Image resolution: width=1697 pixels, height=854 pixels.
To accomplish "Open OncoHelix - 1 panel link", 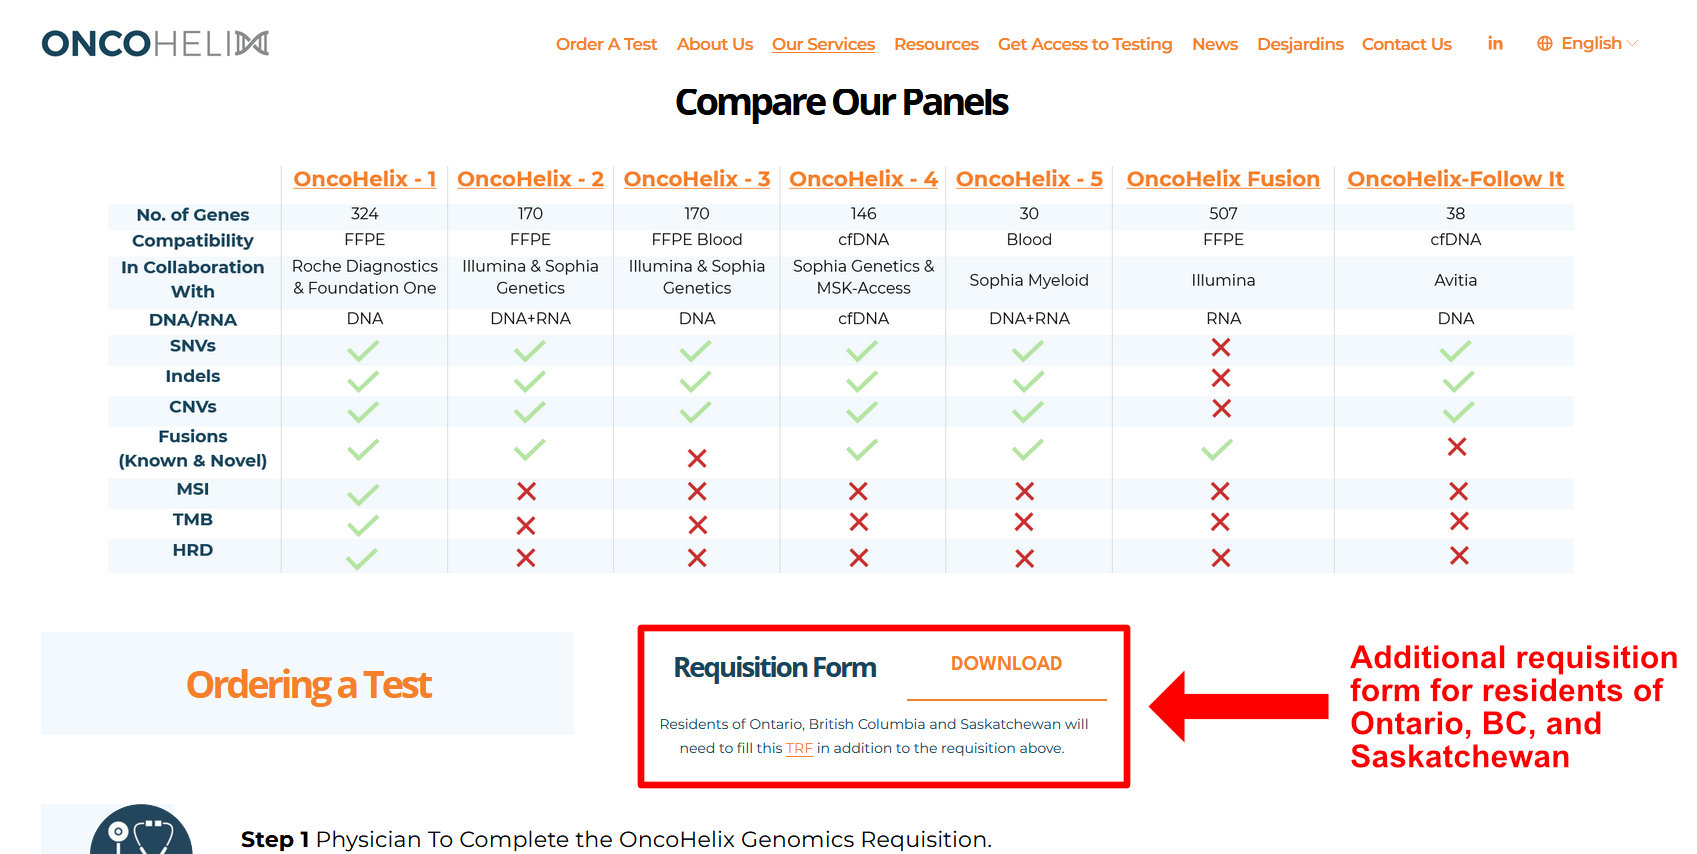I will point(364,179).
